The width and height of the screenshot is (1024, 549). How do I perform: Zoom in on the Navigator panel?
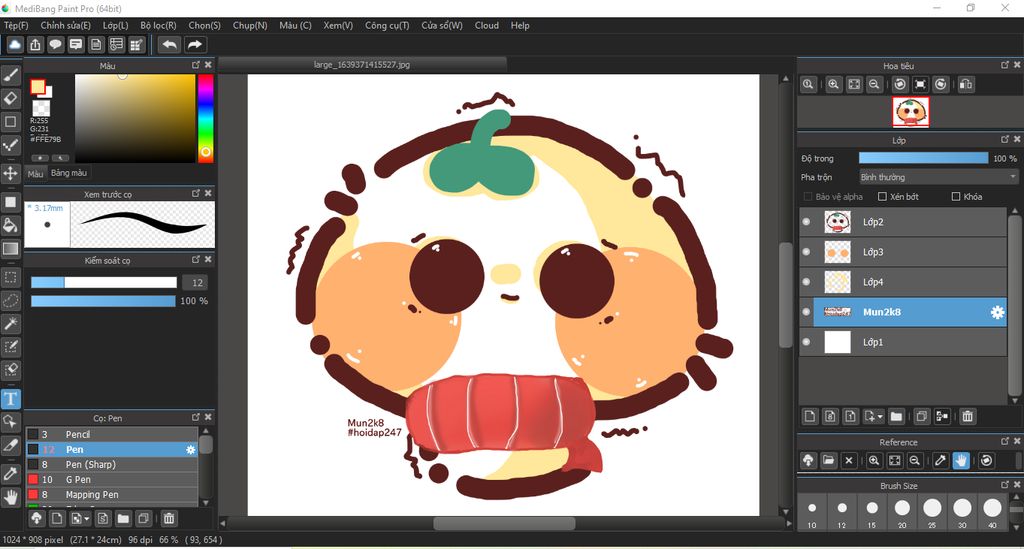833,84
